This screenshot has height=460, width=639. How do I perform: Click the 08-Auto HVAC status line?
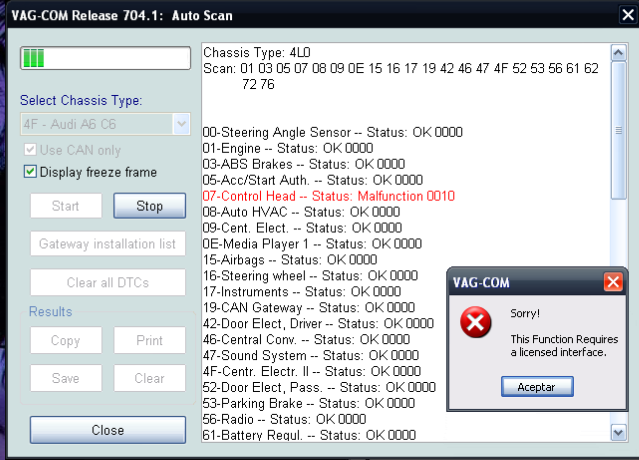[x=301, y=212]
